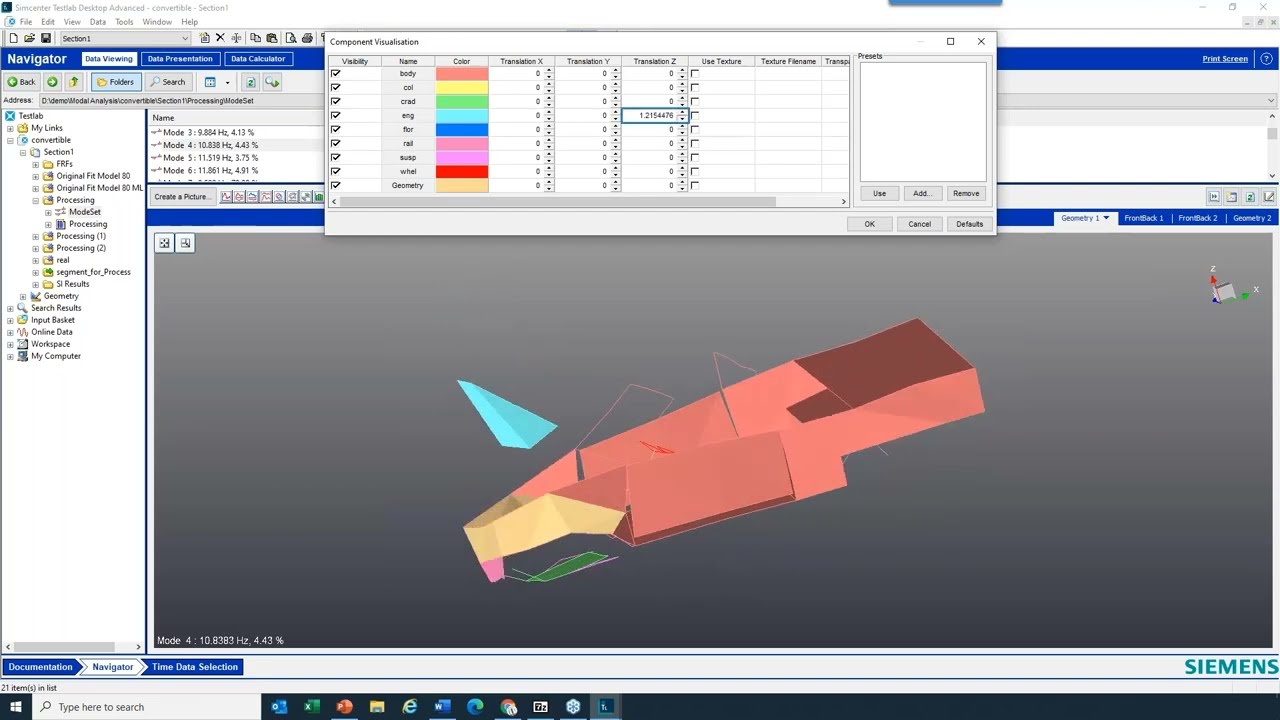Collapse the convertible tree node
Image resolution: width=1280 pixels, height=720 pixels.
[10, 140]
